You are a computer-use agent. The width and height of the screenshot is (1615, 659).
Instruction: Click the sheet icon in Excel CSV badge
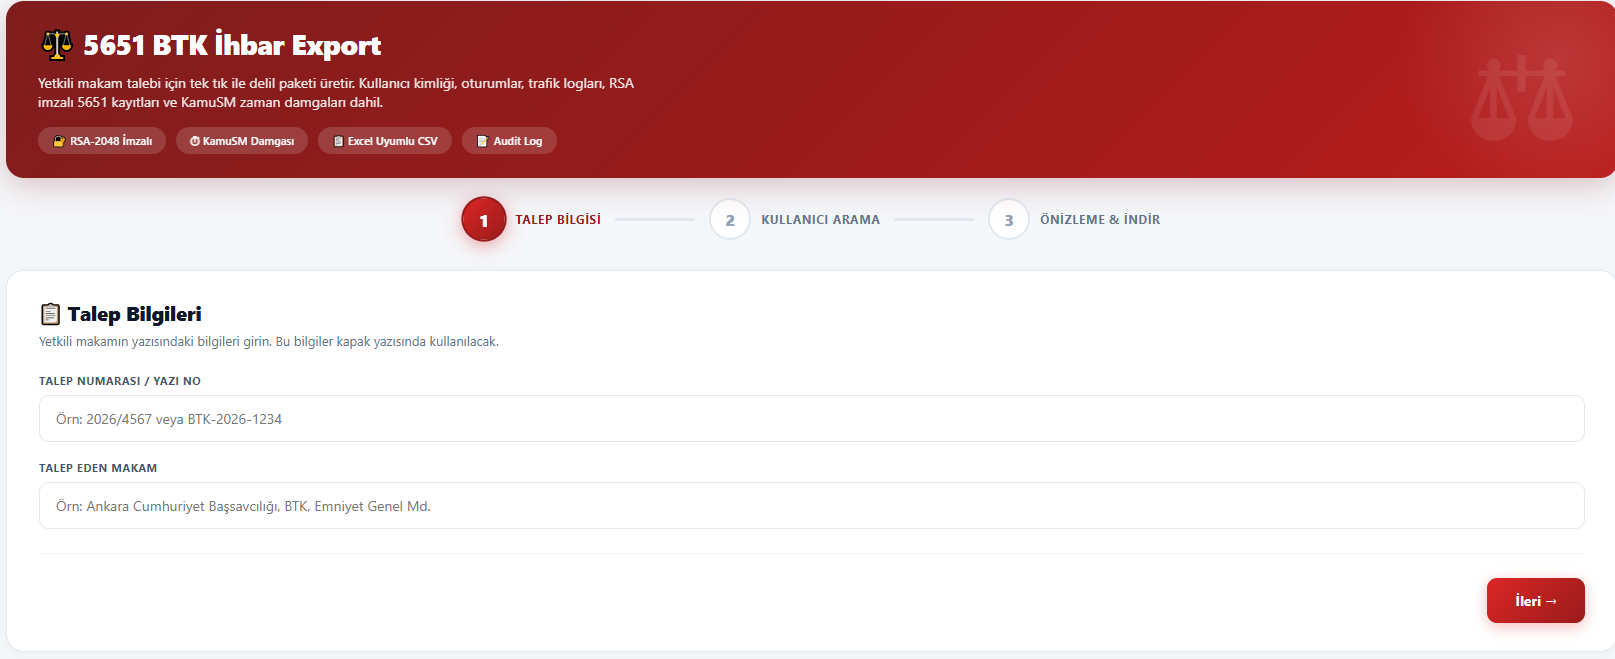[339, 141]
